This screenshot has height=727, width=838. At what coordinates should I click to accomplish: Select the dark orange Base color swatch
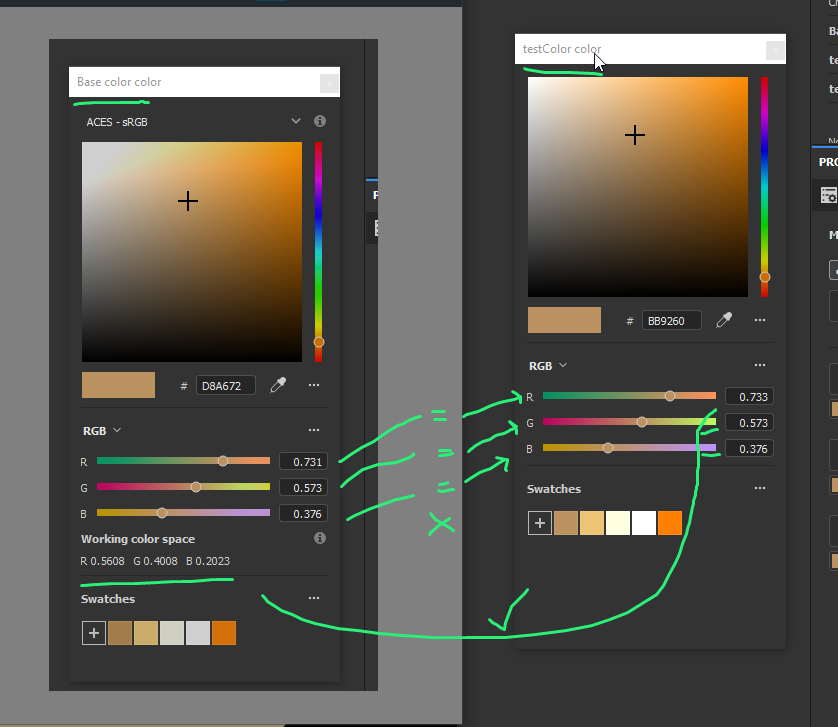(x=224, y=633)
